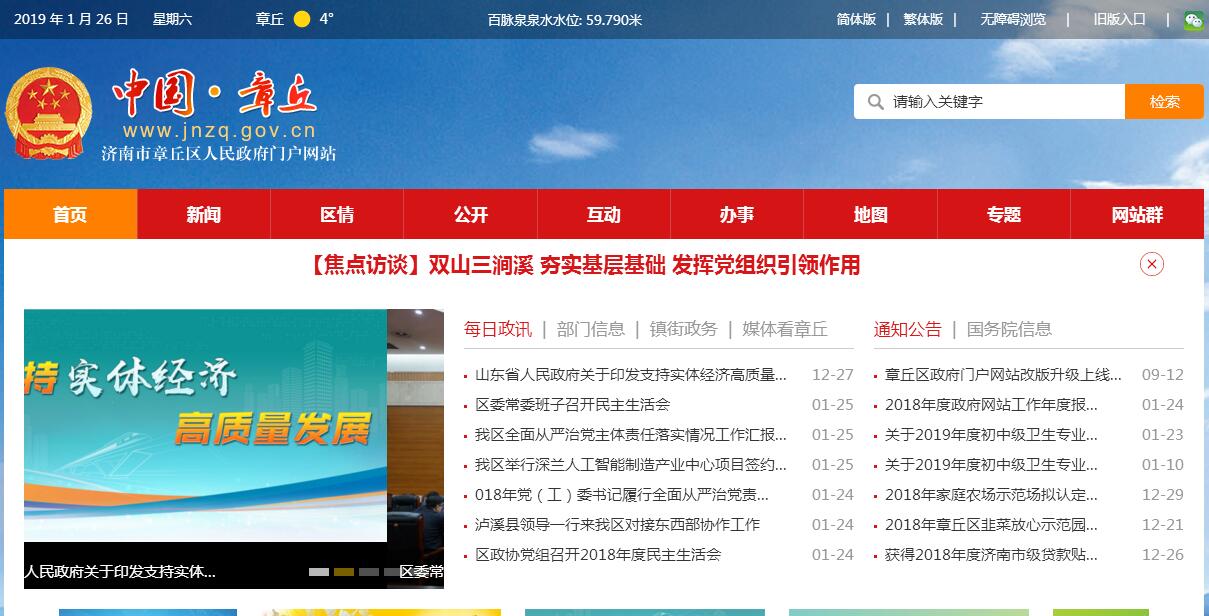
Task: Switch to the 国务院信息 tab
Action: coord(1009,329)
